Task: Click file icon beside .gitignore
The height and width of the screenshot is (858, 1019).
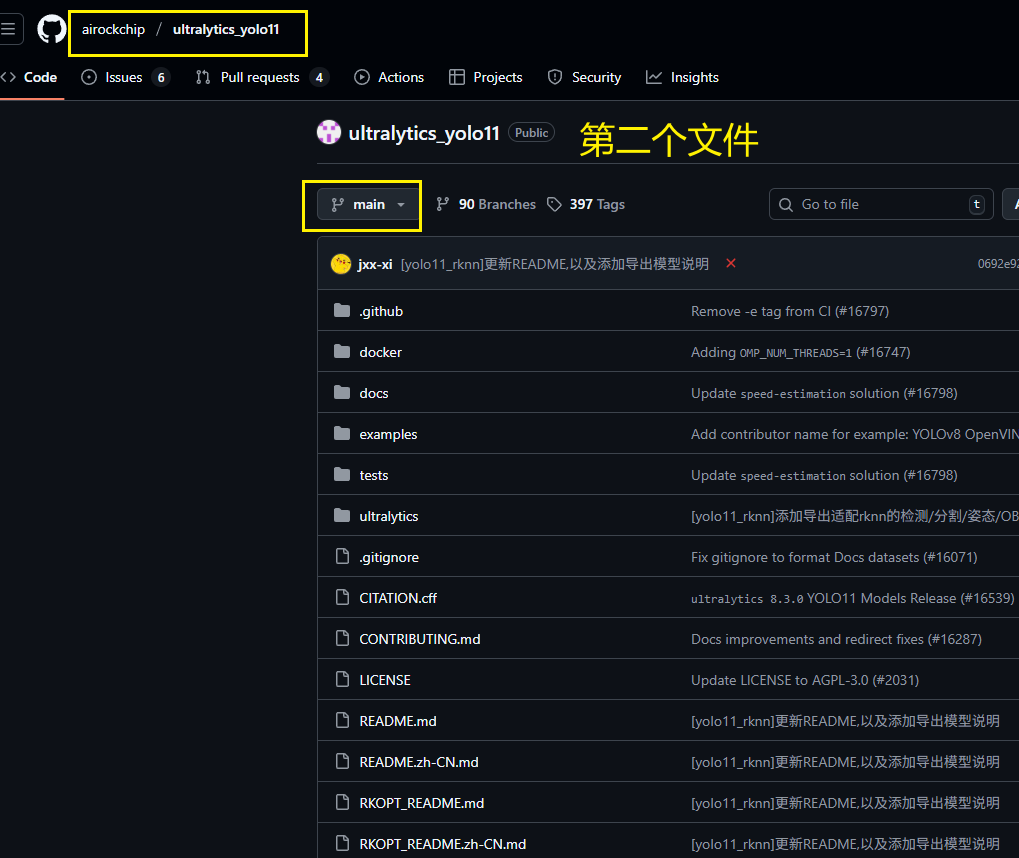Action: click(x=342, y=556)
